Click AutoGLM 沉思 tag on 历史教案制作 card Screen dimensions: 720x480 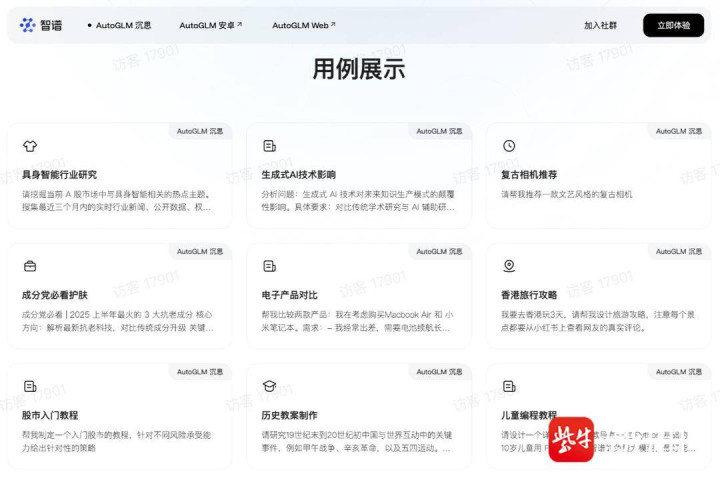(439, 372)
